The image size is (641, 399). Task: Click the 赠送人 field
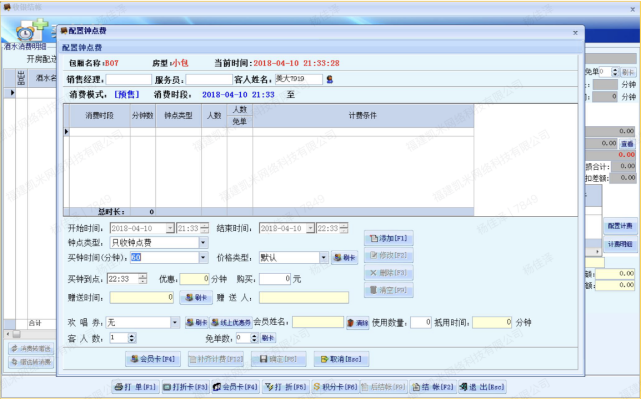304,297
